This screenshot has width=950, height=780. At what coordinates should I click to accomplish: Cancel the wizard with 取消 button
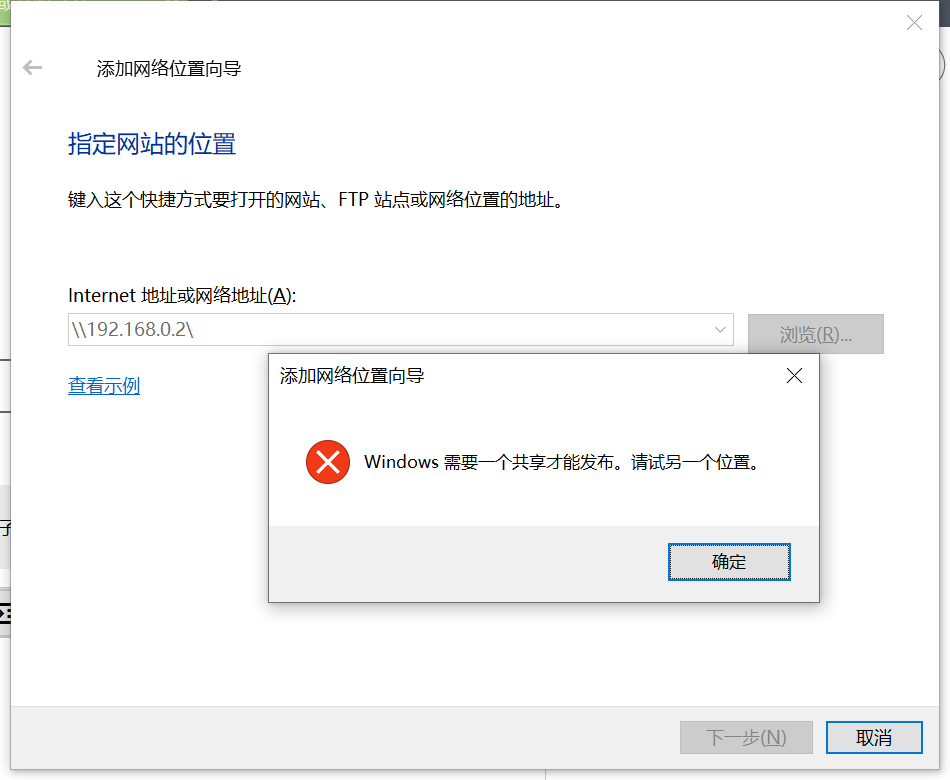pyautogui.click(x=874, y=738)
